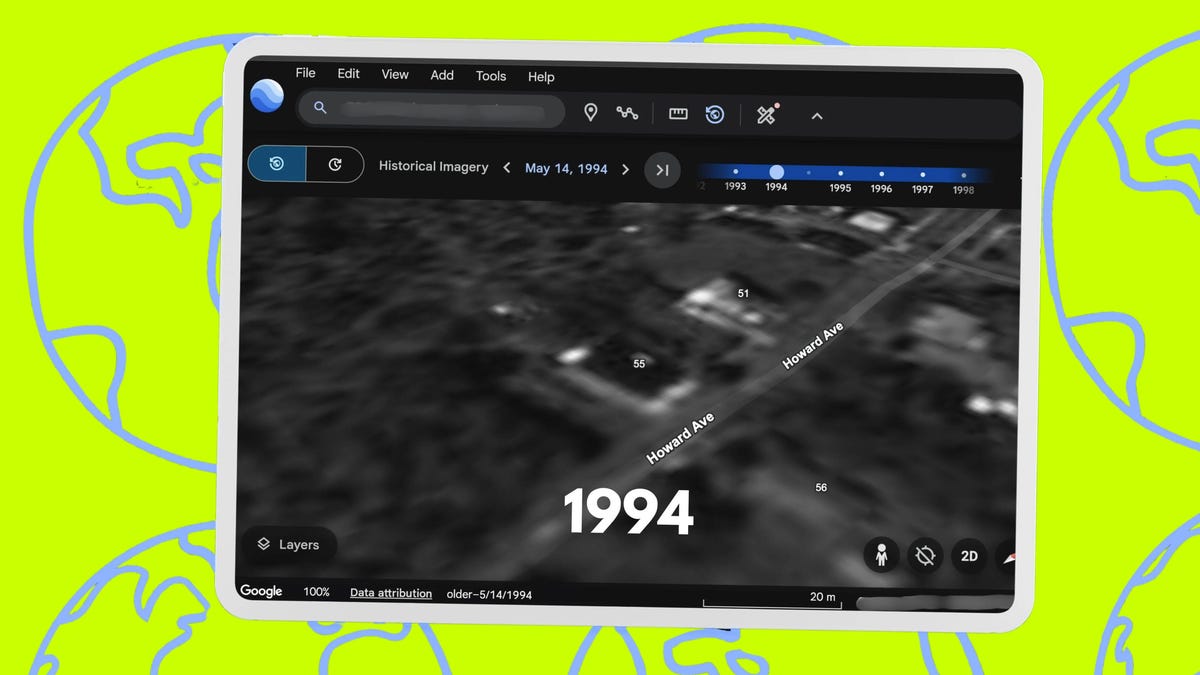This screenshot has width=1200, height=675.
Task: Click the satellite tool icon with red dot
Action: coord(767,114)
